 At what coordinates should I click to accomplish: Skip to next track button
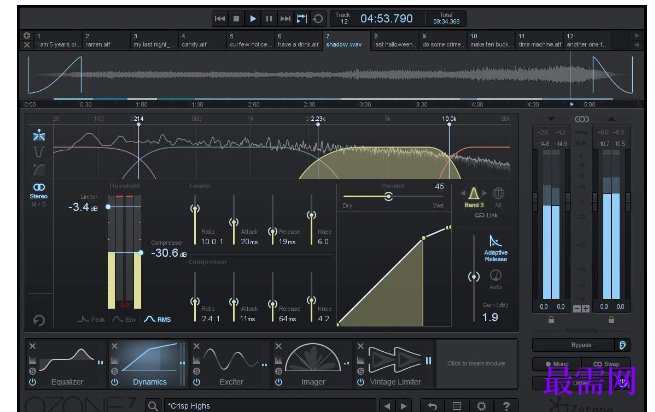(x=286, y=19)
